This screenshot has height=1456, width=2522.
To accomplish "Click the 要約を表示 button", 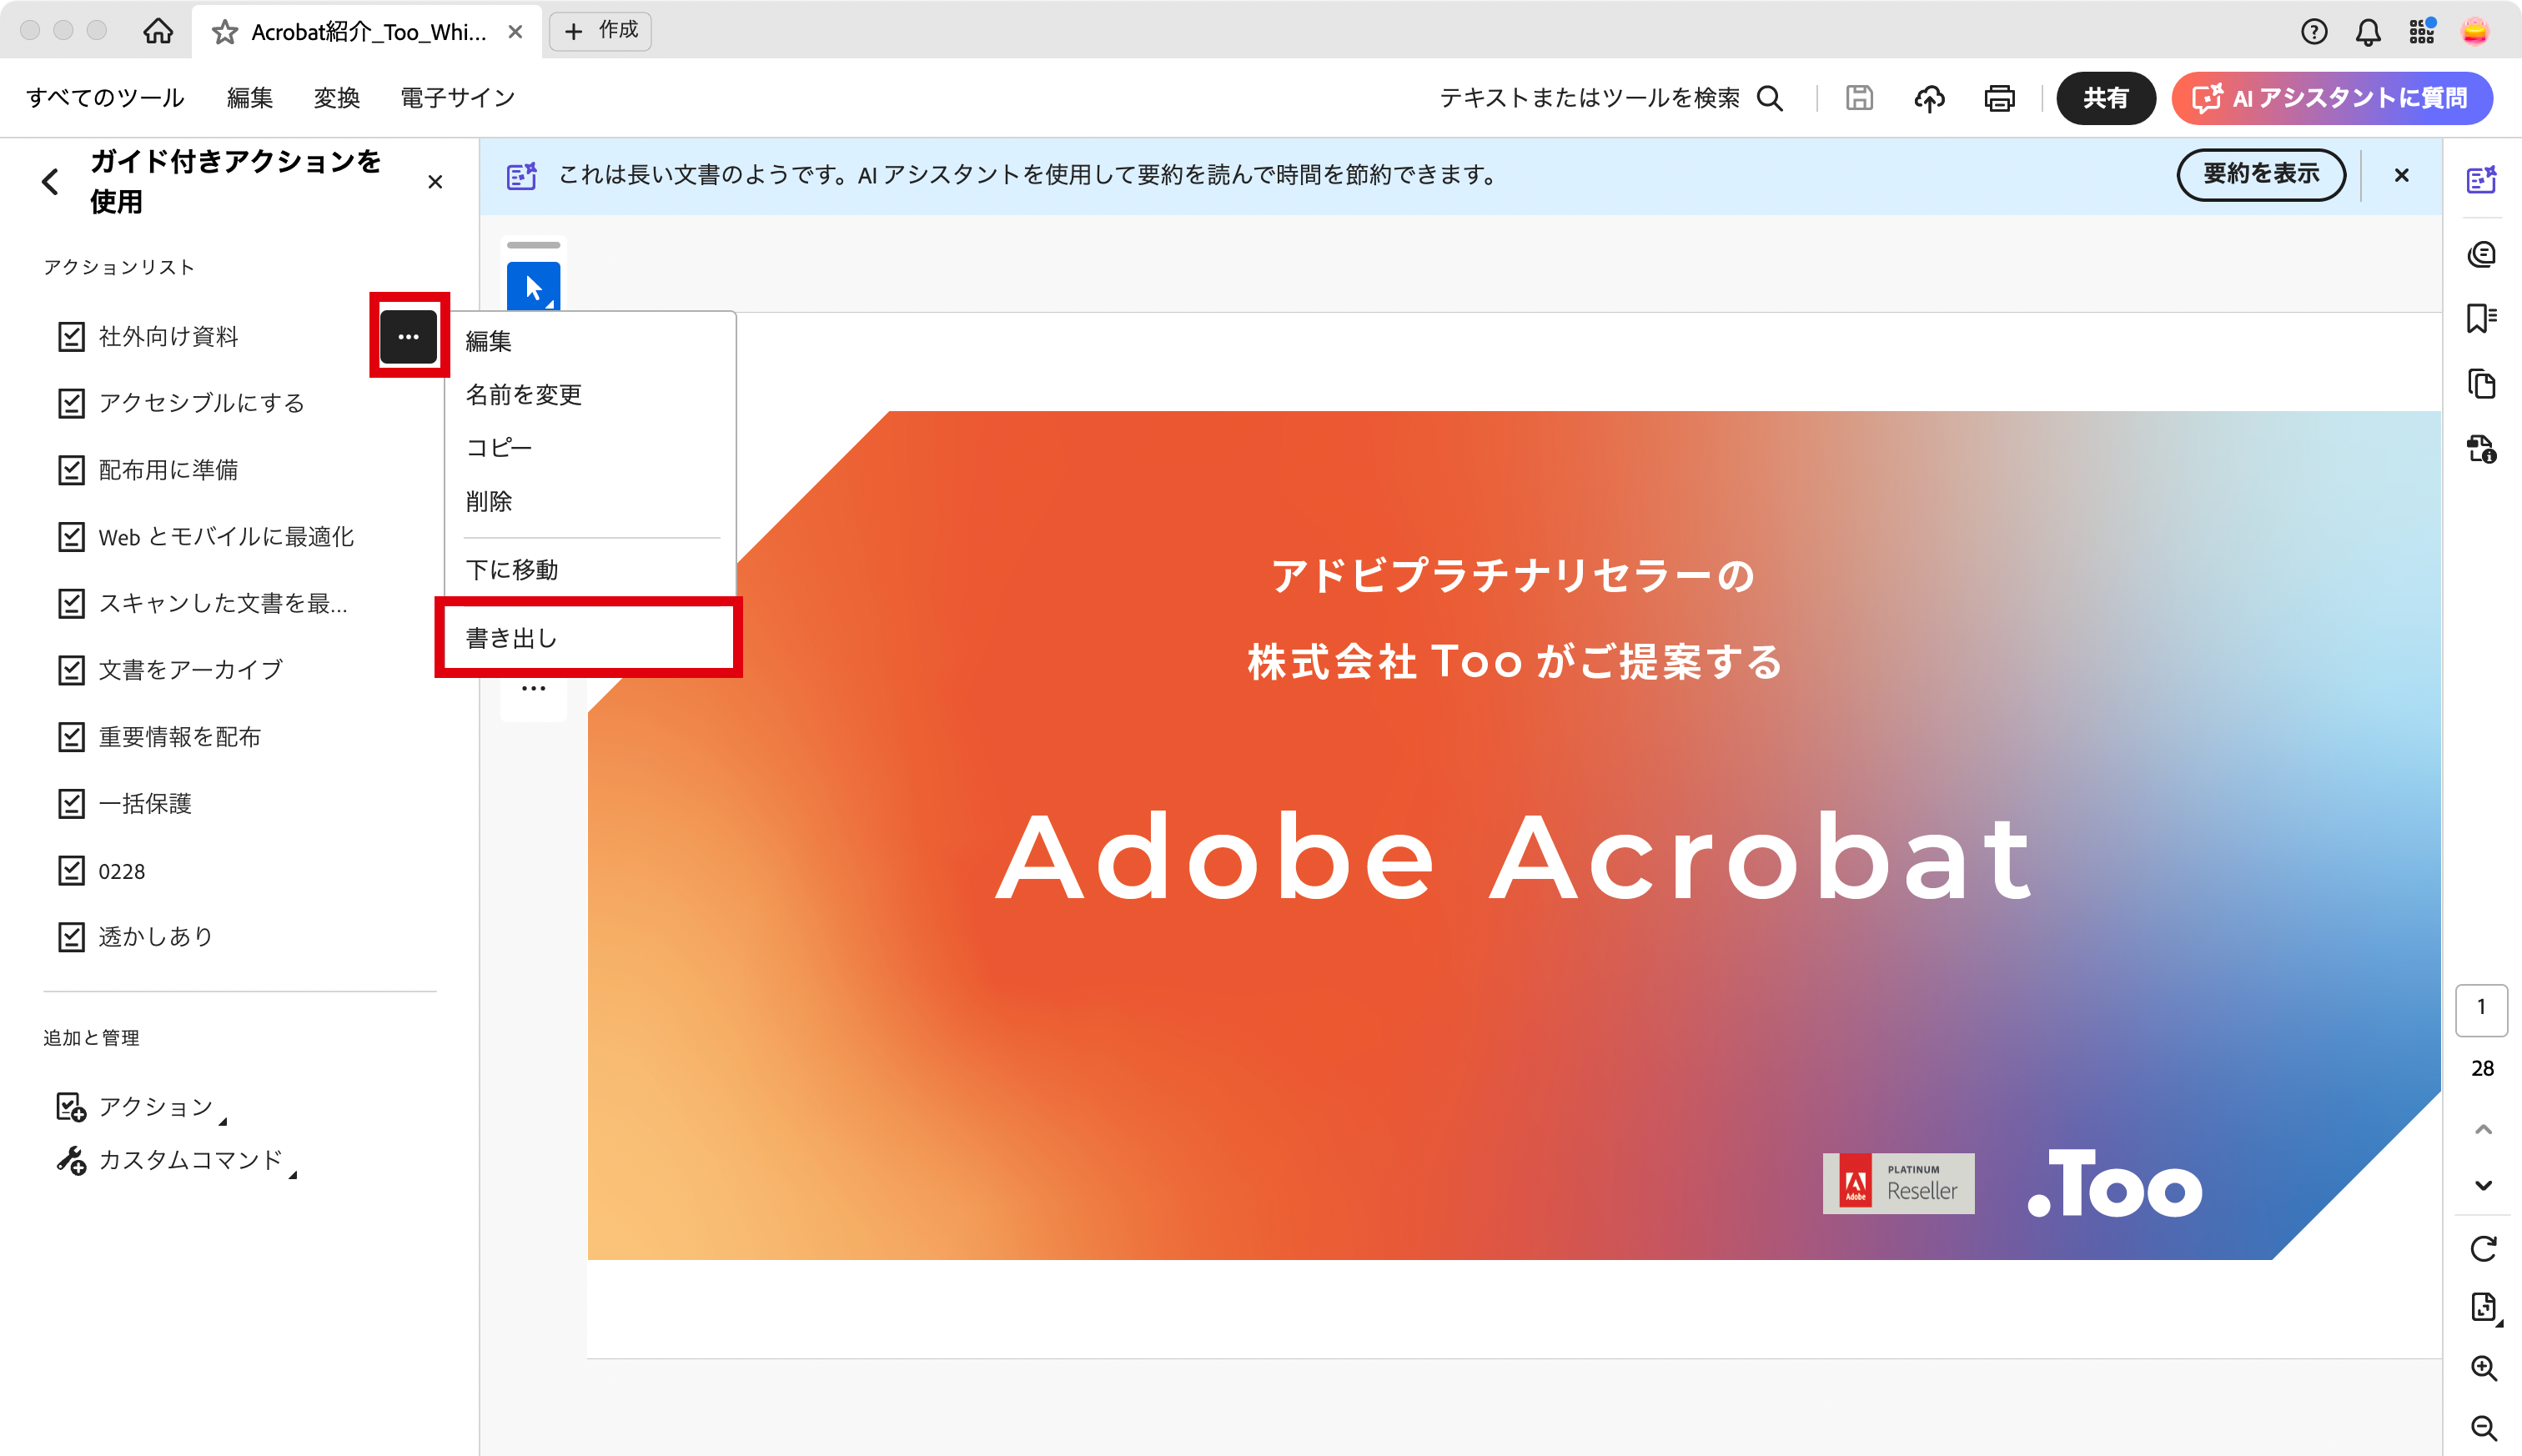I will pyautogui.click(x=2260, y=174).
